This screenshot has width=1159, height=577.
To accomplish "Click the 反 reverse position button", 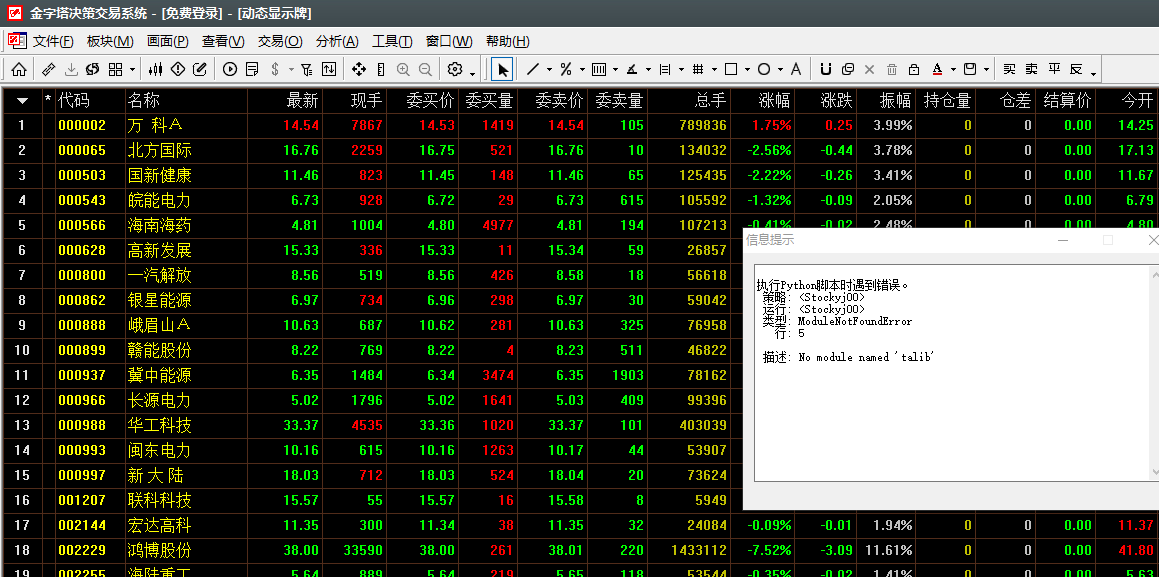I will [1076, 69].
